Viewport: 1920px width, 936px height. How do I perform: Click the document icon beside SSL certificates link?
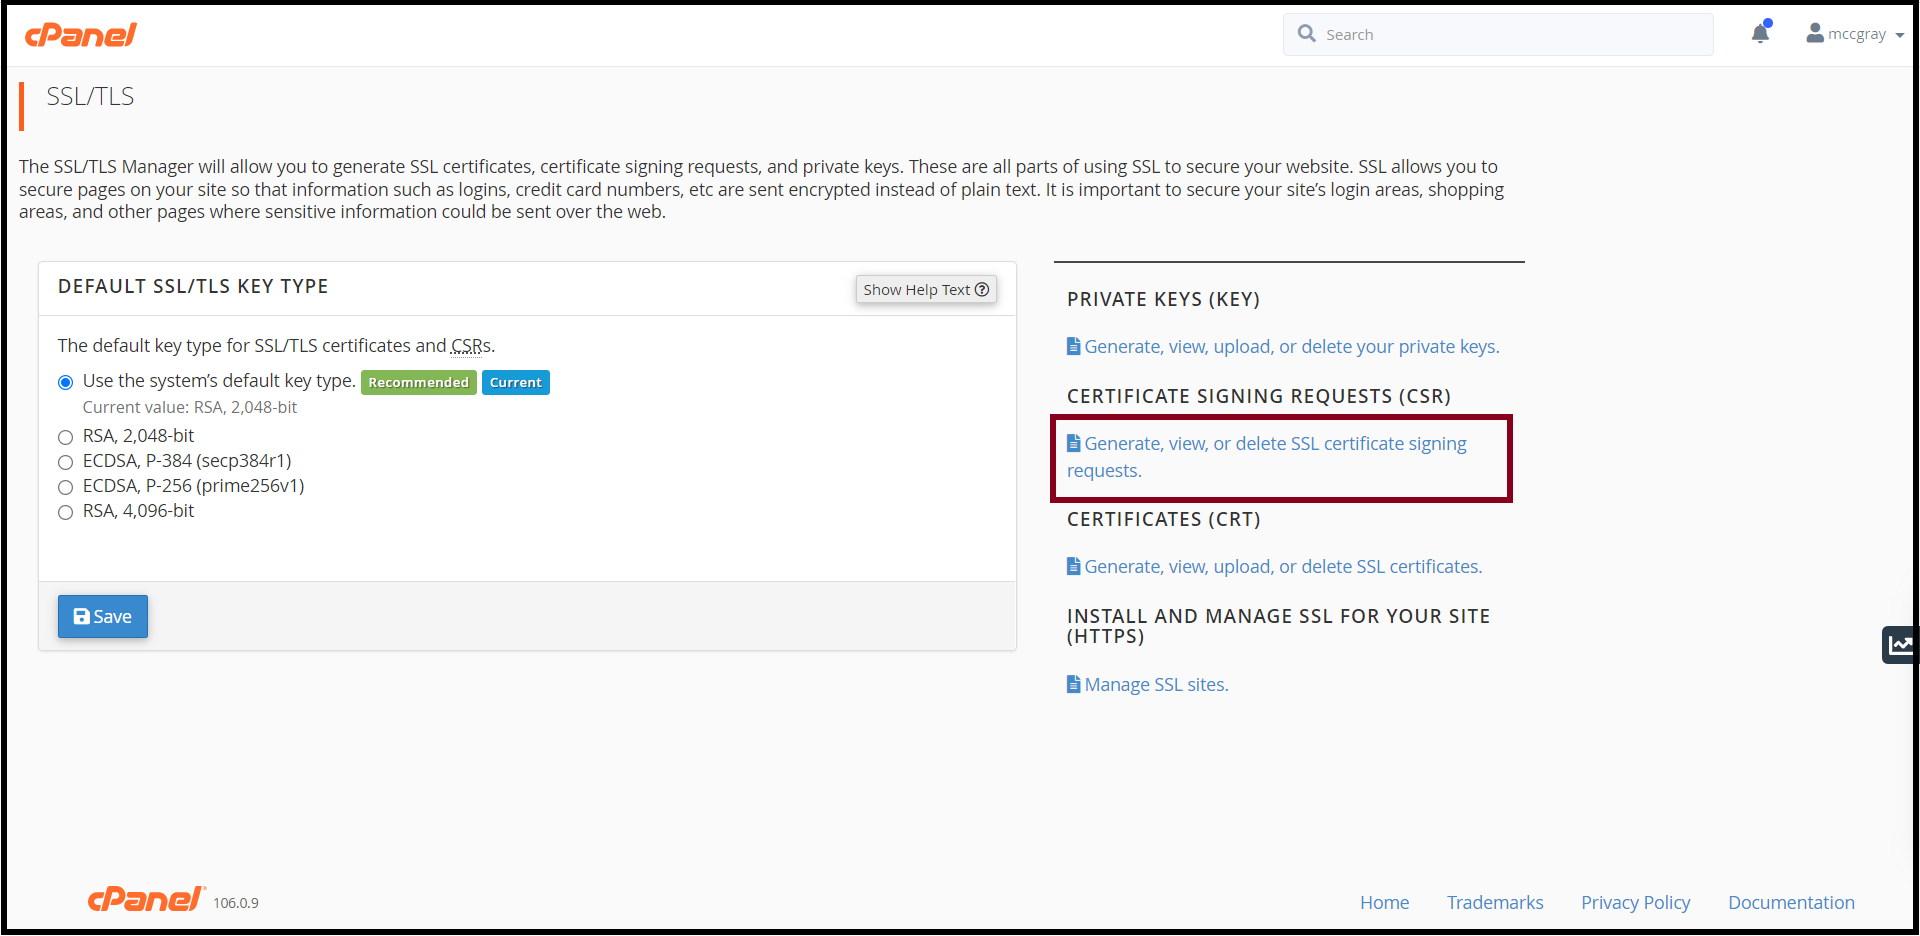pyautogui.click(x=1073, y=566)
